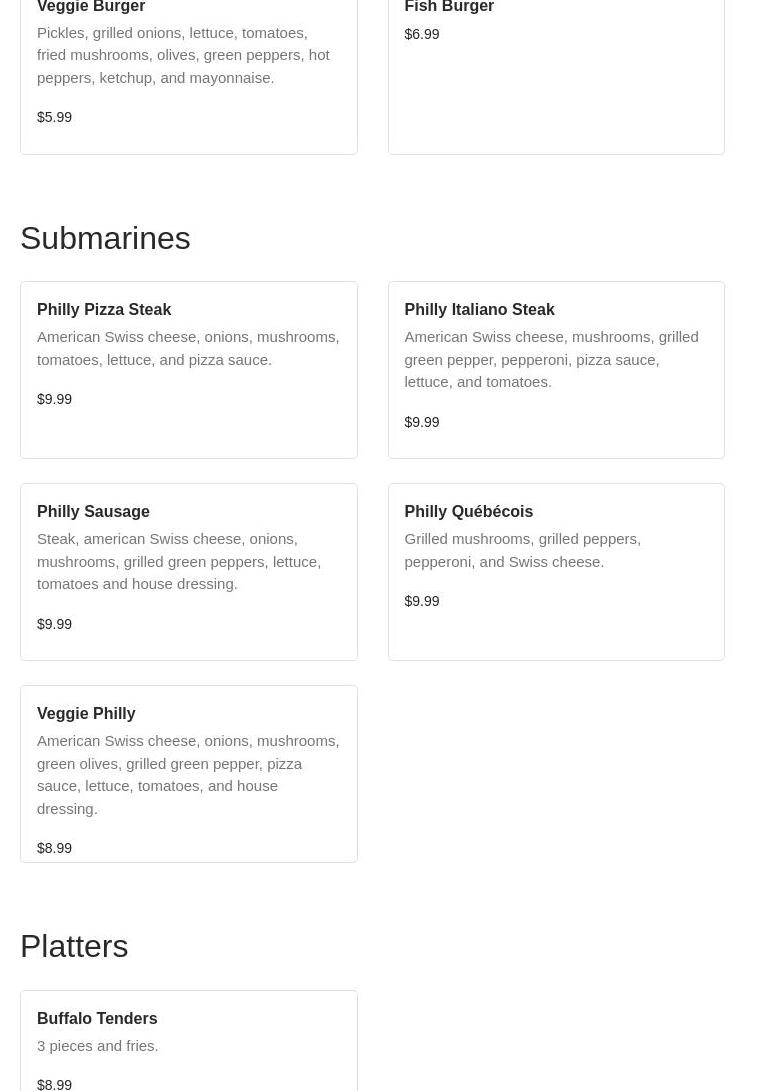Click the Platters section heading
765x1091 pixels.
coord(74,946)
